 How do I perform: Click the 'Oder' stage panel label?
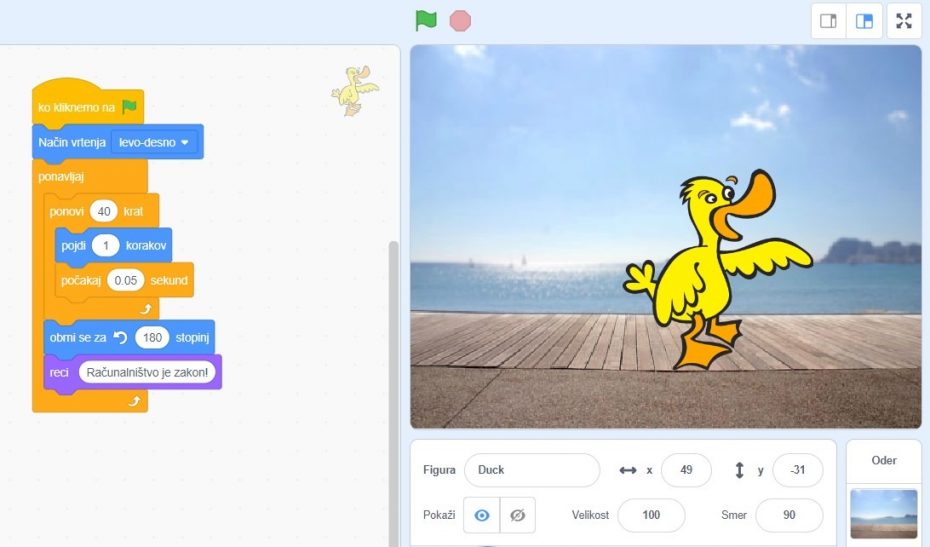tap(884, 460)
